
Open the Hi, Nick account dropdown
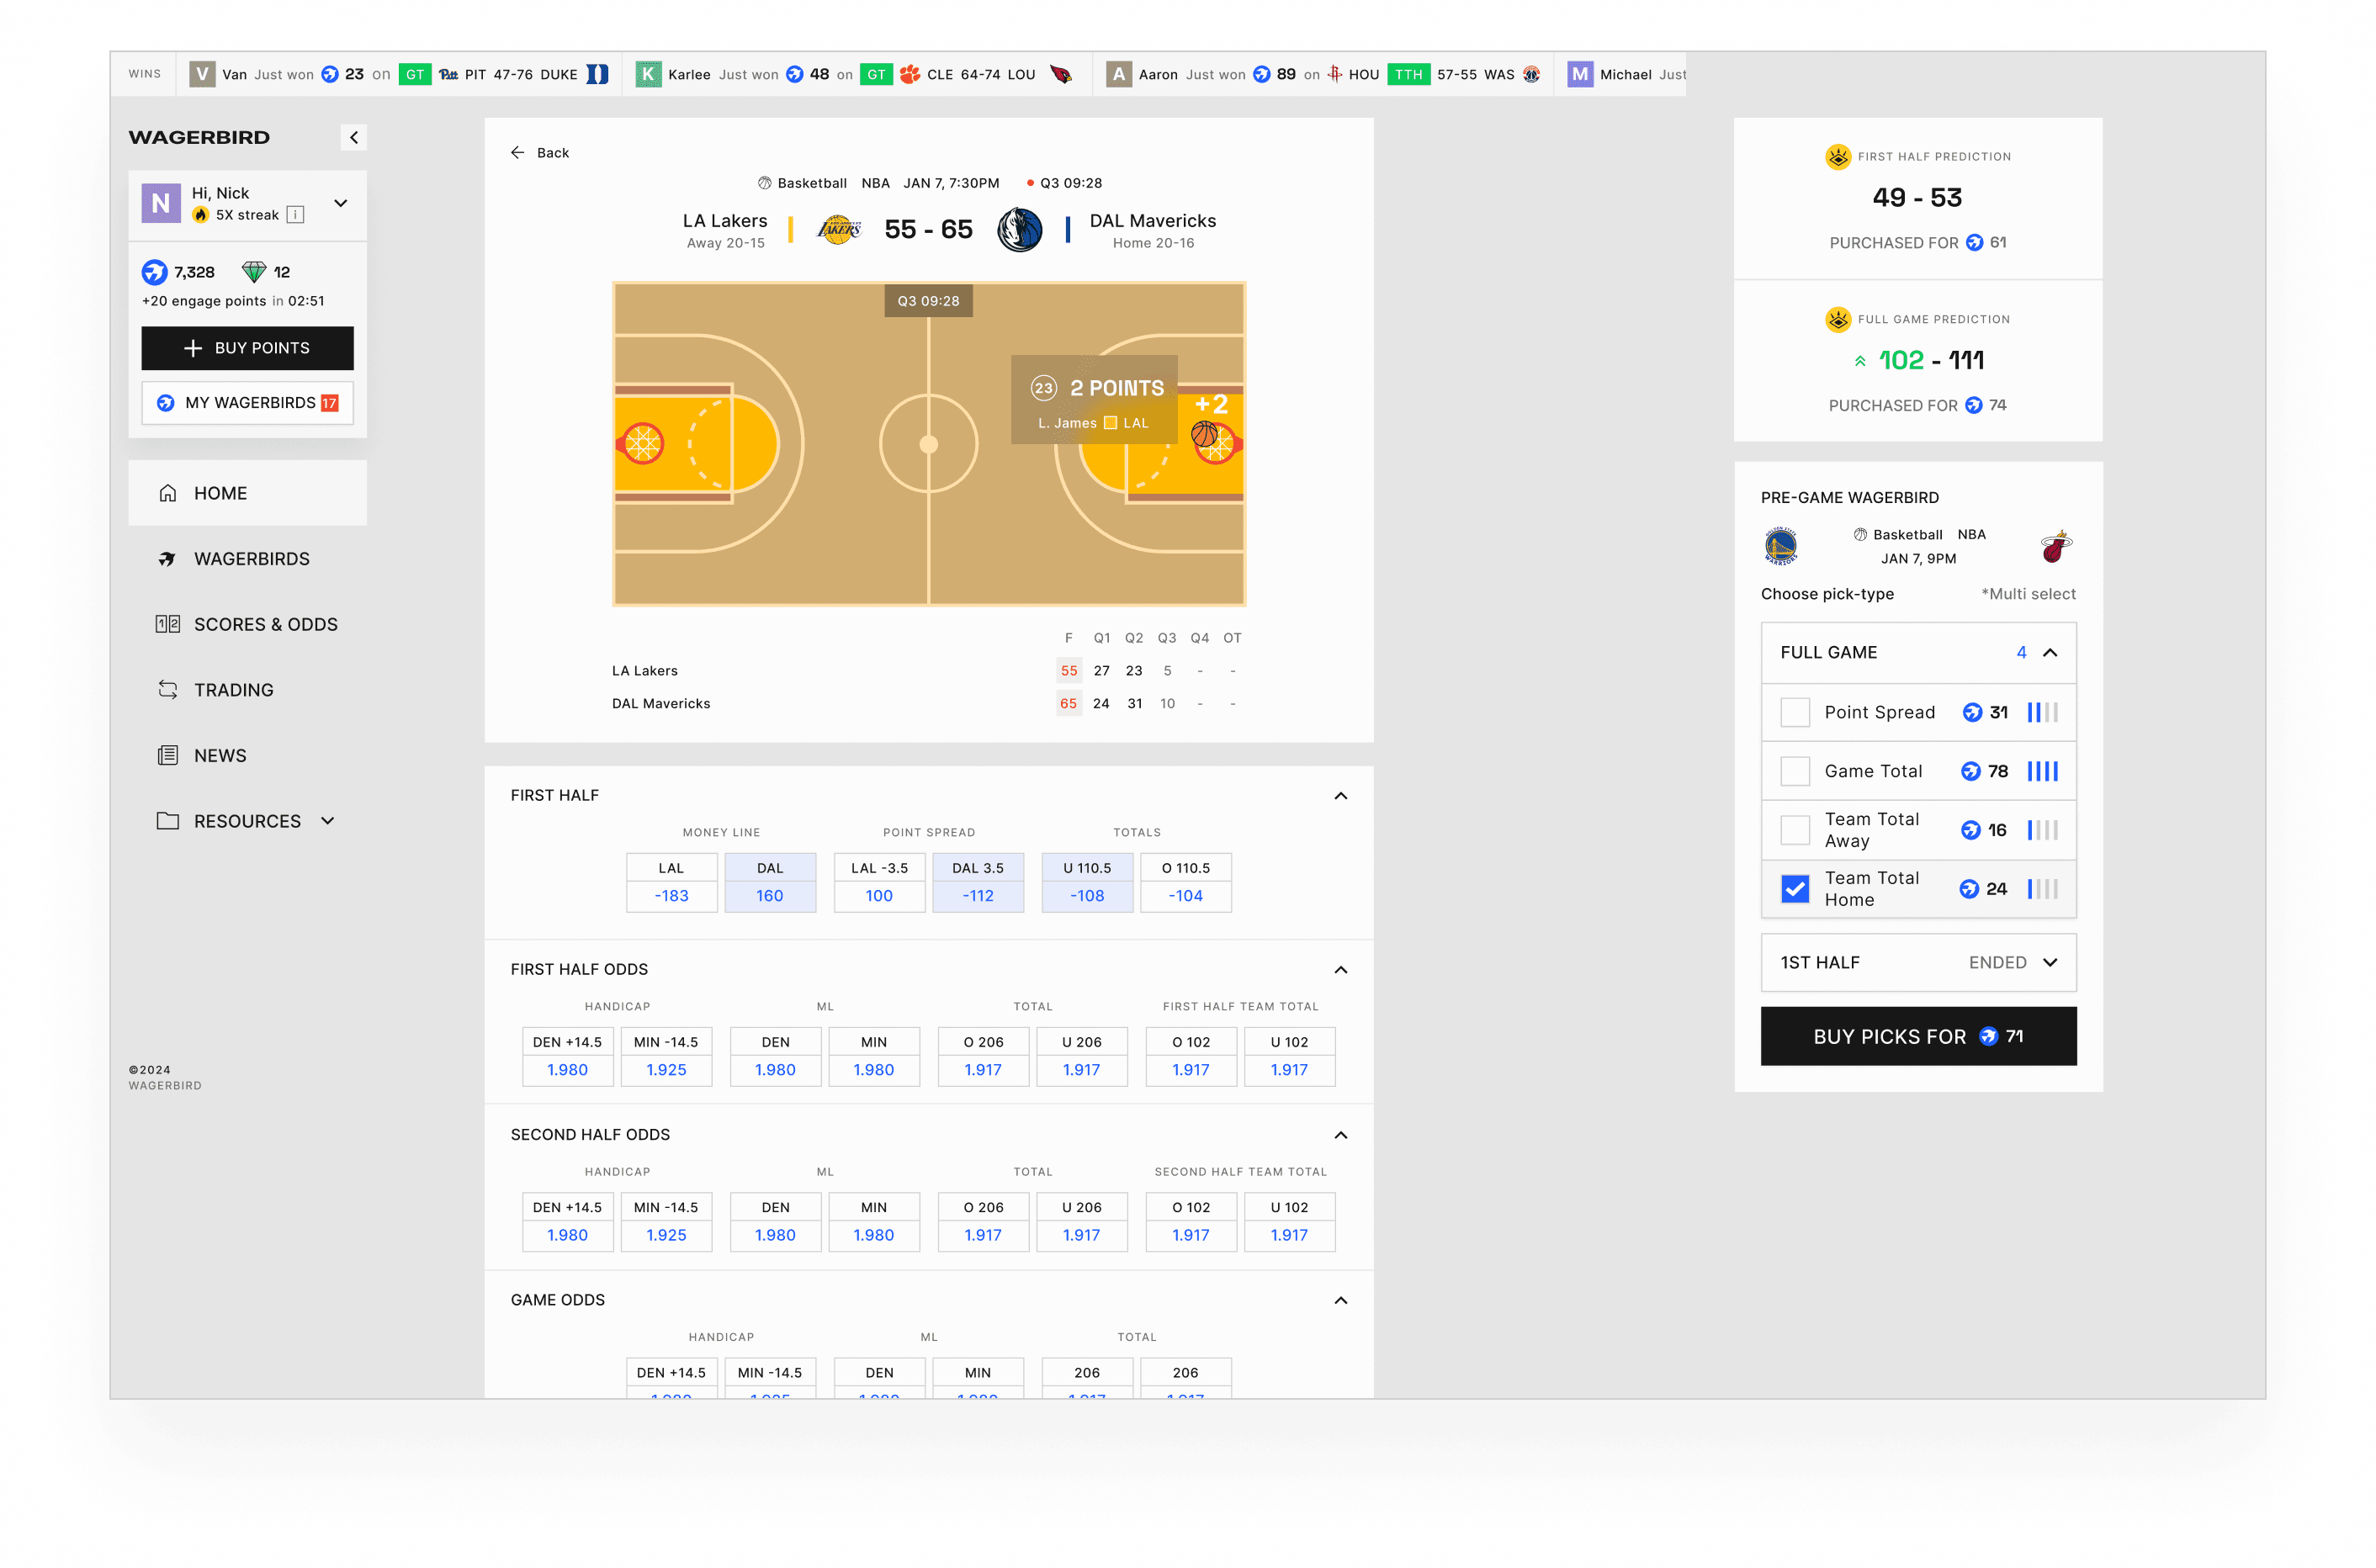tap(341, 203)
